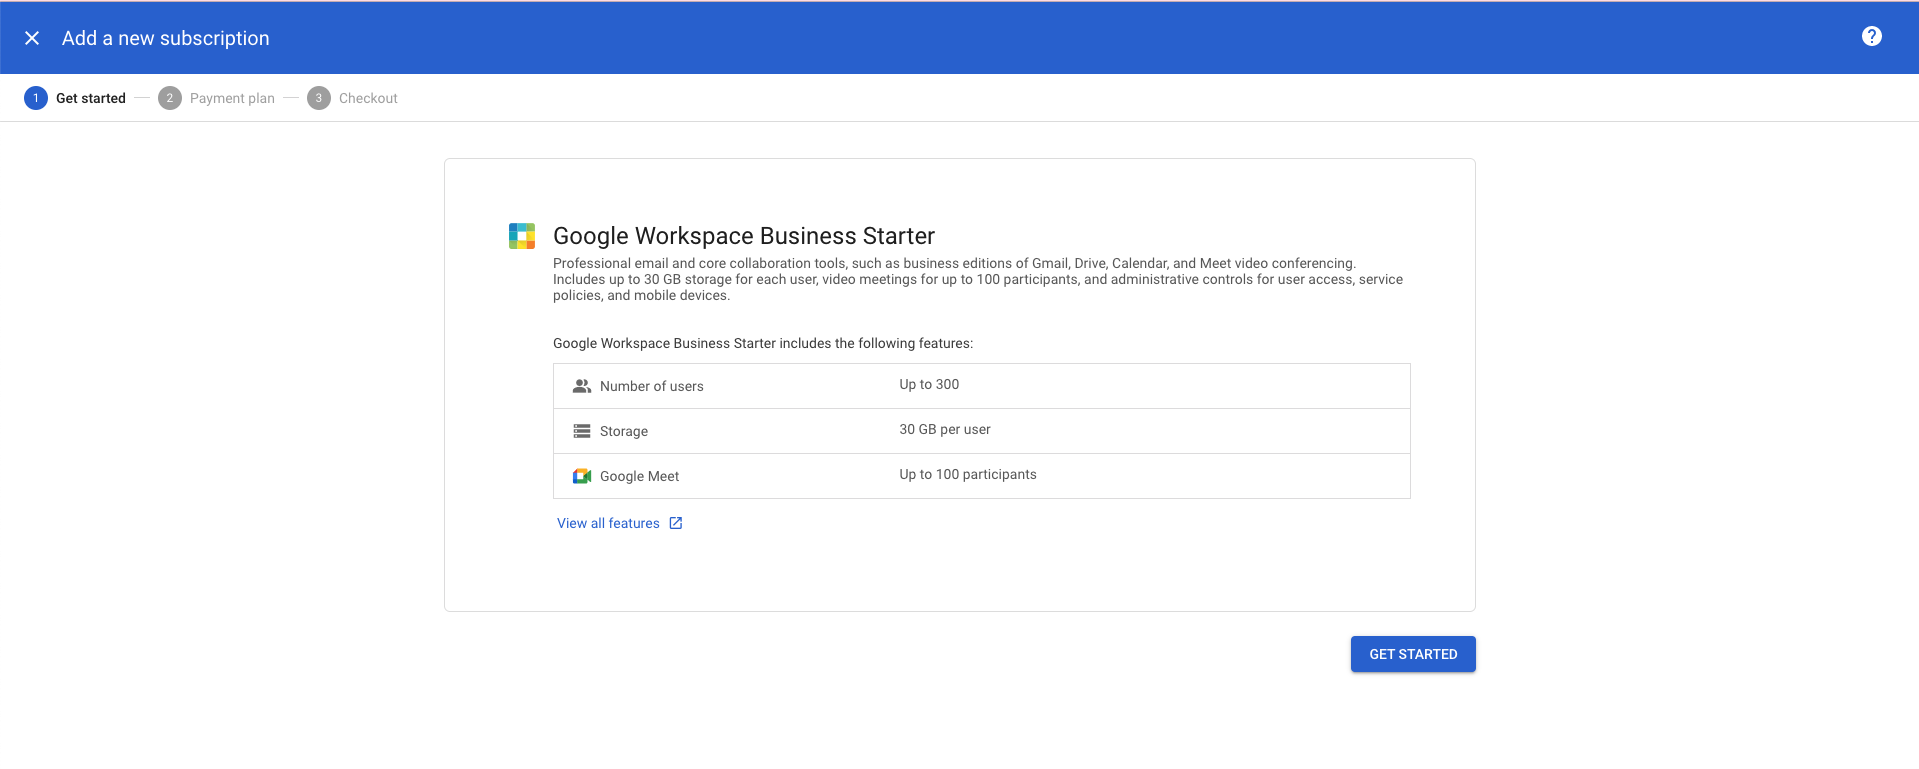Click the Professional email description paragraph
This screenshot has height=769, width=1919.
click(978, 279)
